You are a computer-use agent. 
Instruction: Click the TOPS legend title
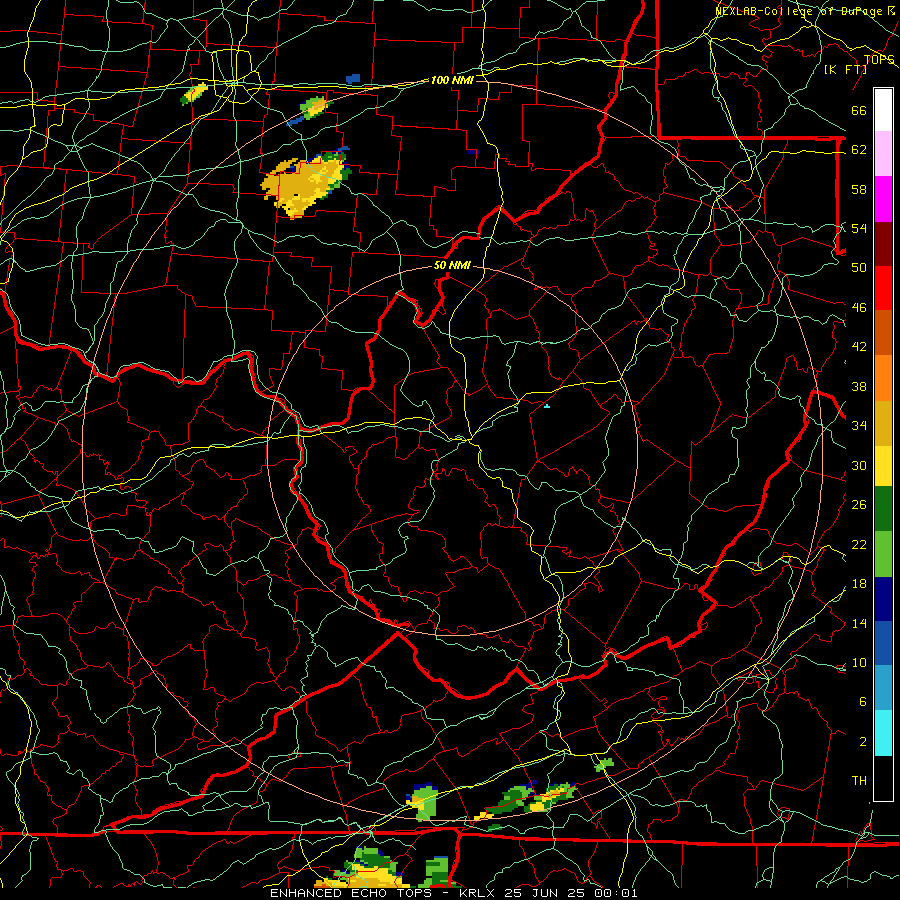point(879,60)
